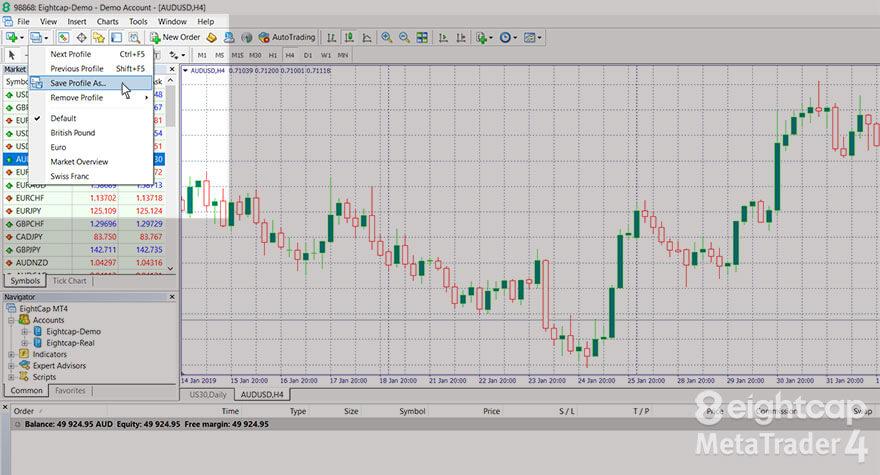Select the D1 timeframe
Image resolution: width=880 pixels, height=475 pixels.
(x=308, y=55)
